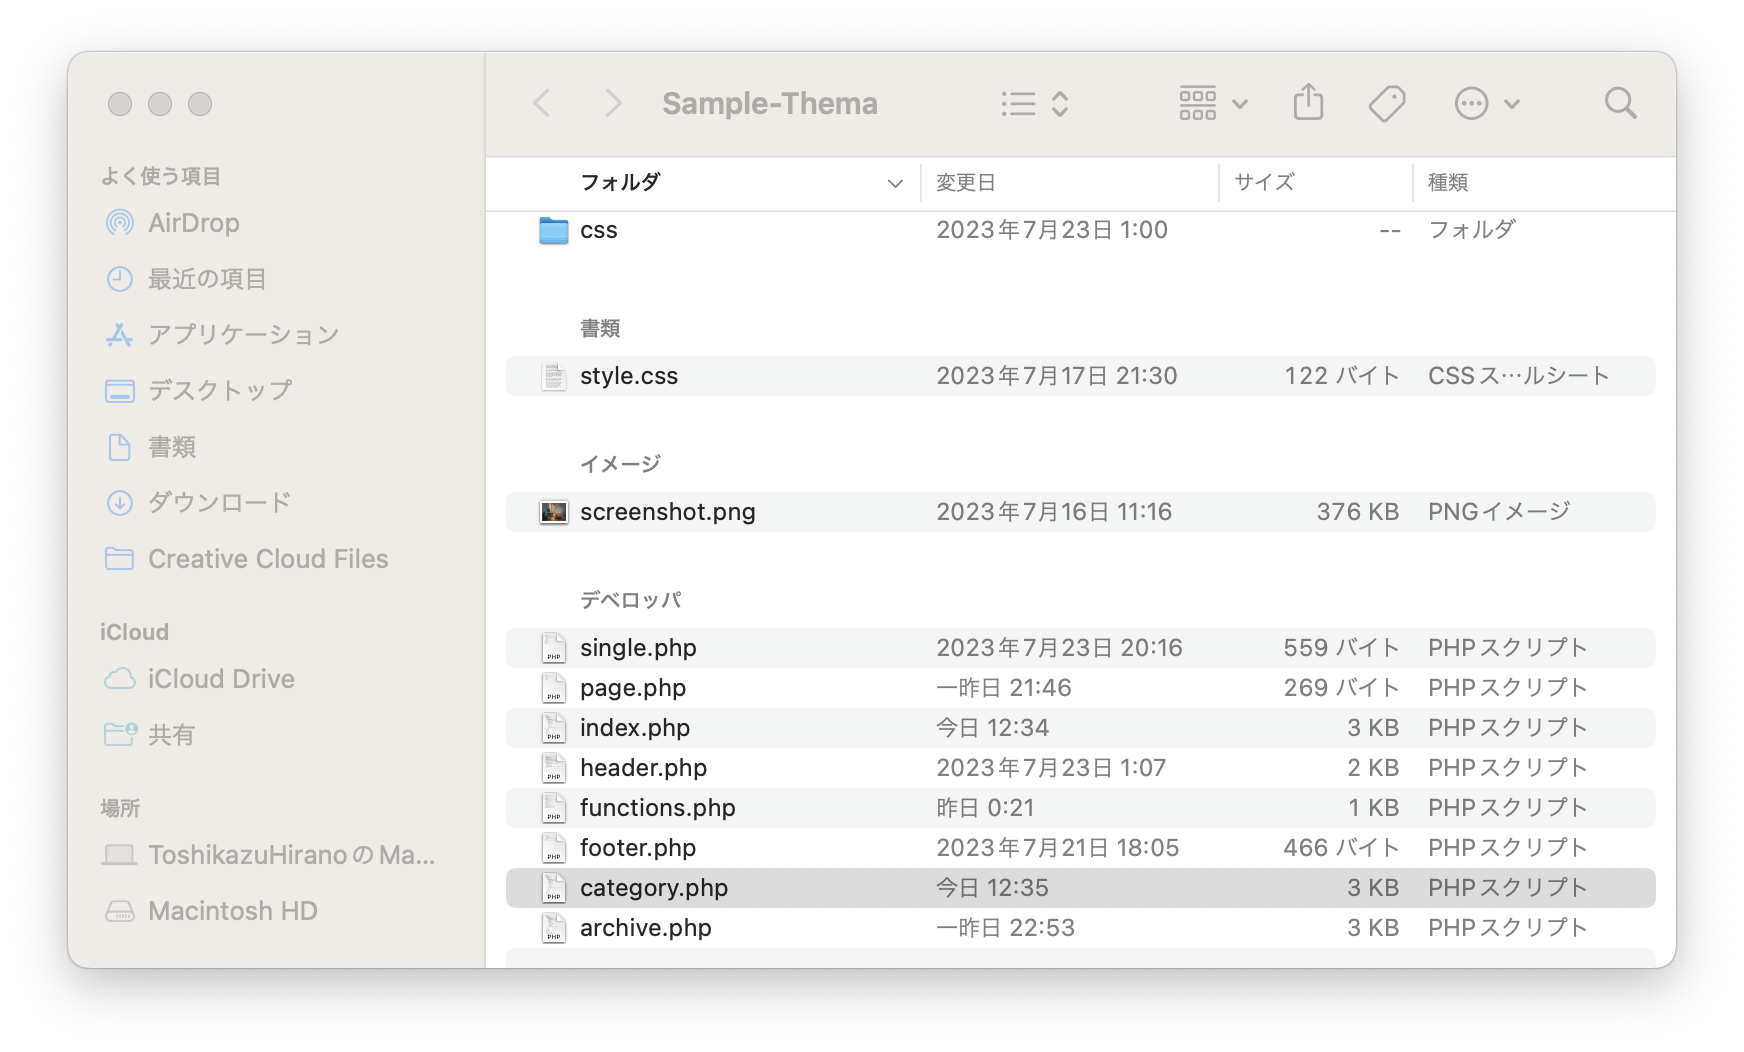
Task: Open the ダウンロード sidebar item
Action: pyautogui.click(x=219, y=502)
